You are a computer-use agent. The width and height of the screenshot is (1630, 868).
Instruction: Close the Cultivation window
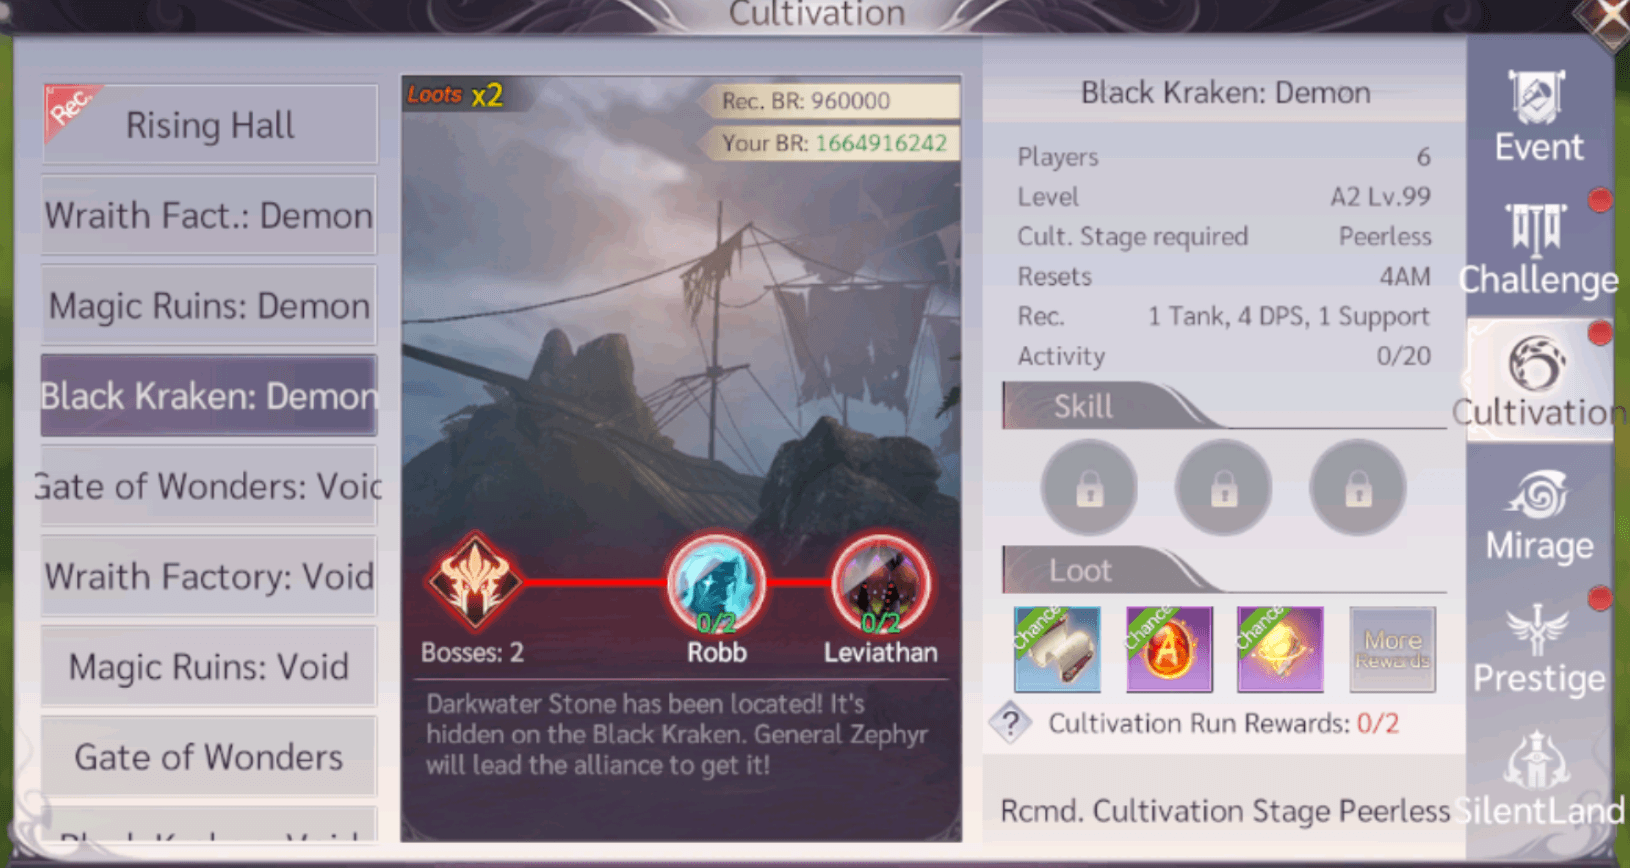(1606, 20)
